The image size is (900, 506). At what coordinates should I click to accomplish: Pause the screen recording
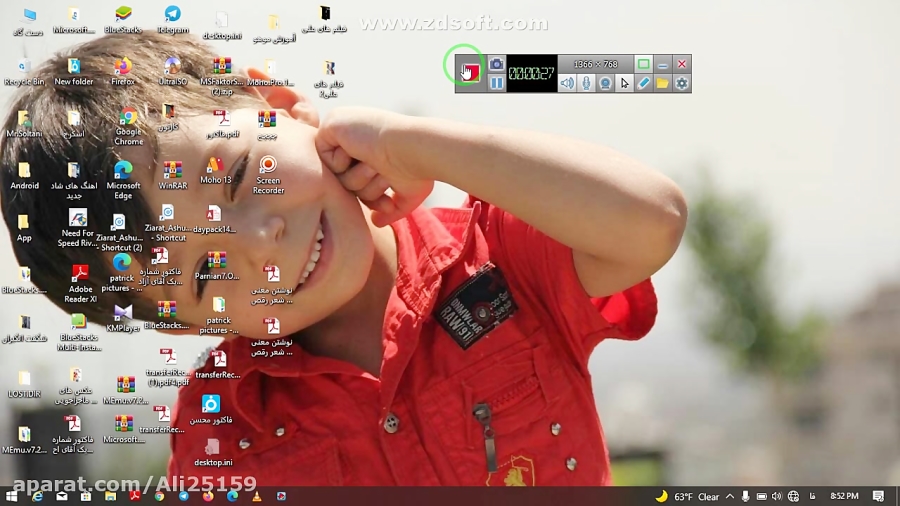496,83
